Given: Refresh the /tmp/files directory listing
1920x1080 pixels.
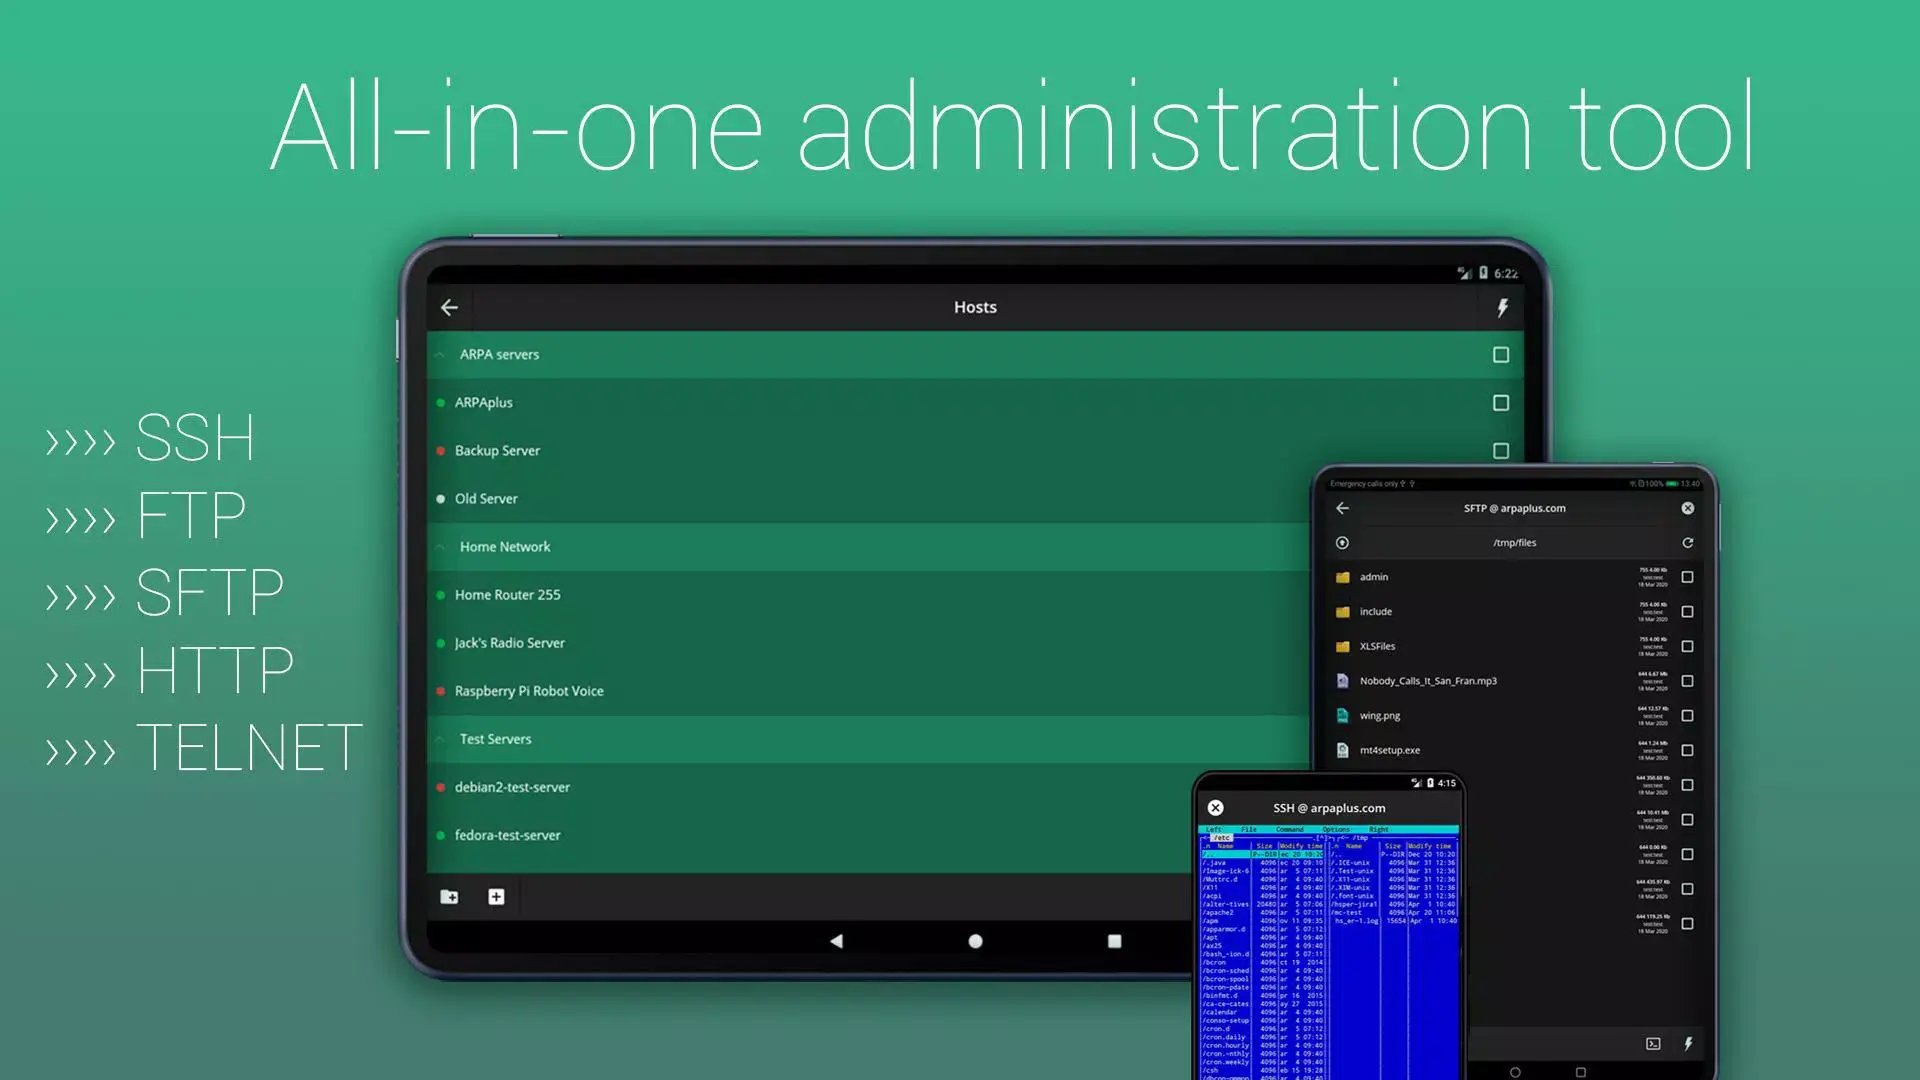Looking at the screenshot, I should (1687, 542).
